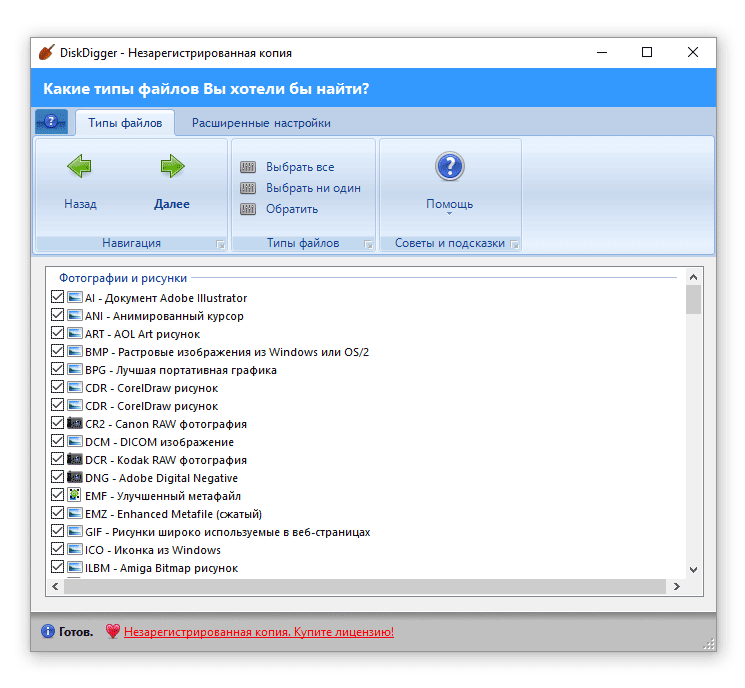
Task: Expand the Навигация group launcher
Action: click(220, 244)
